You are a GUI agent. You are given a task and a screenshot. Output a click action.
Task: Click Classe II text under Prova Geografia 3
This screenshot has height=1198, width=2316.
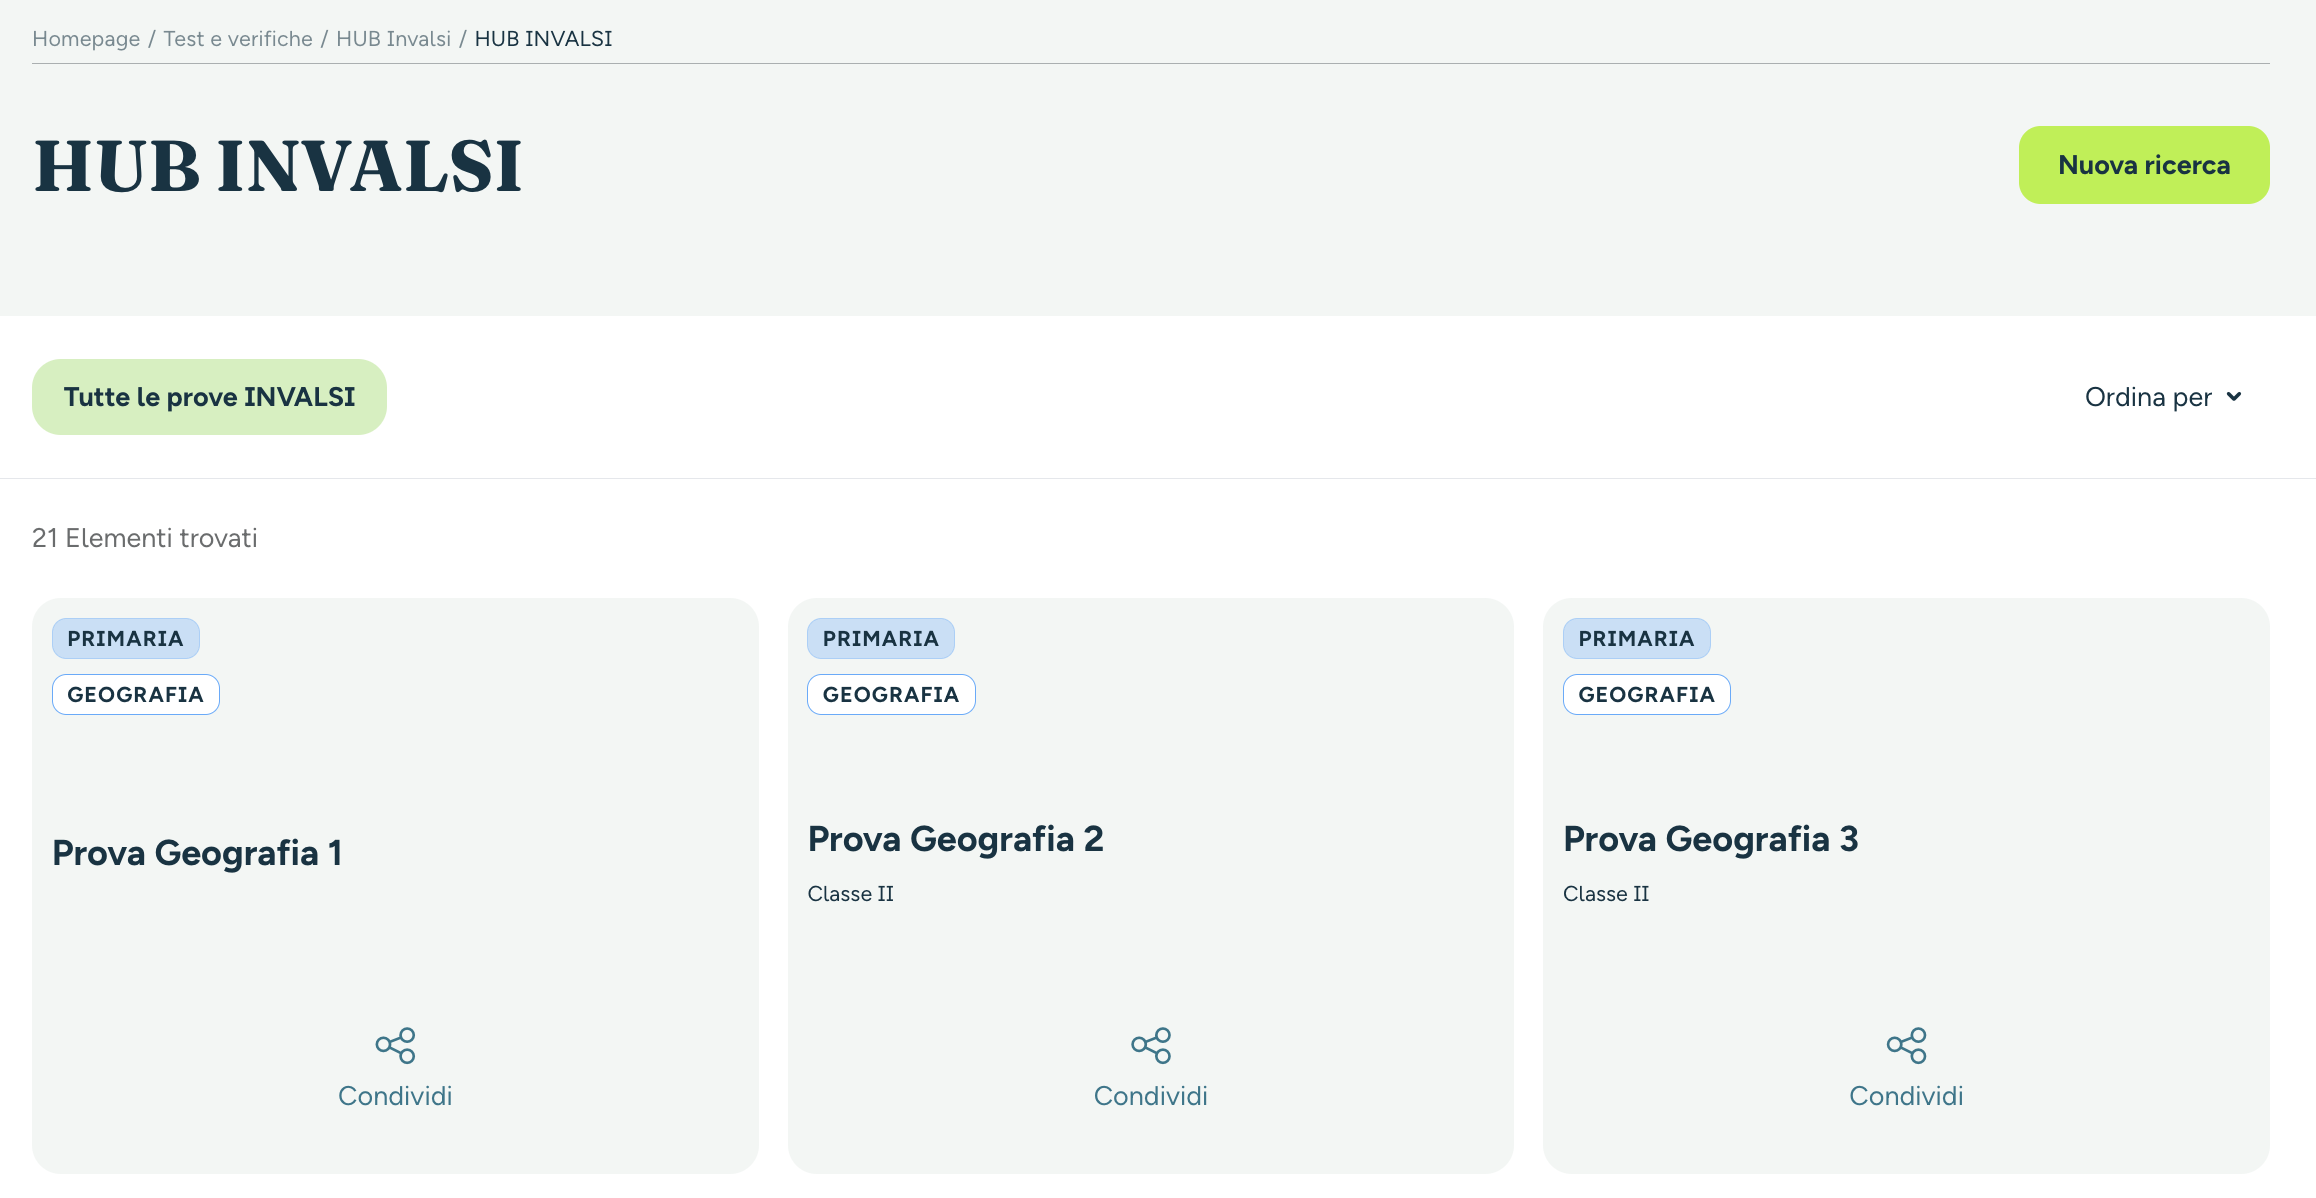[1606, 894]
